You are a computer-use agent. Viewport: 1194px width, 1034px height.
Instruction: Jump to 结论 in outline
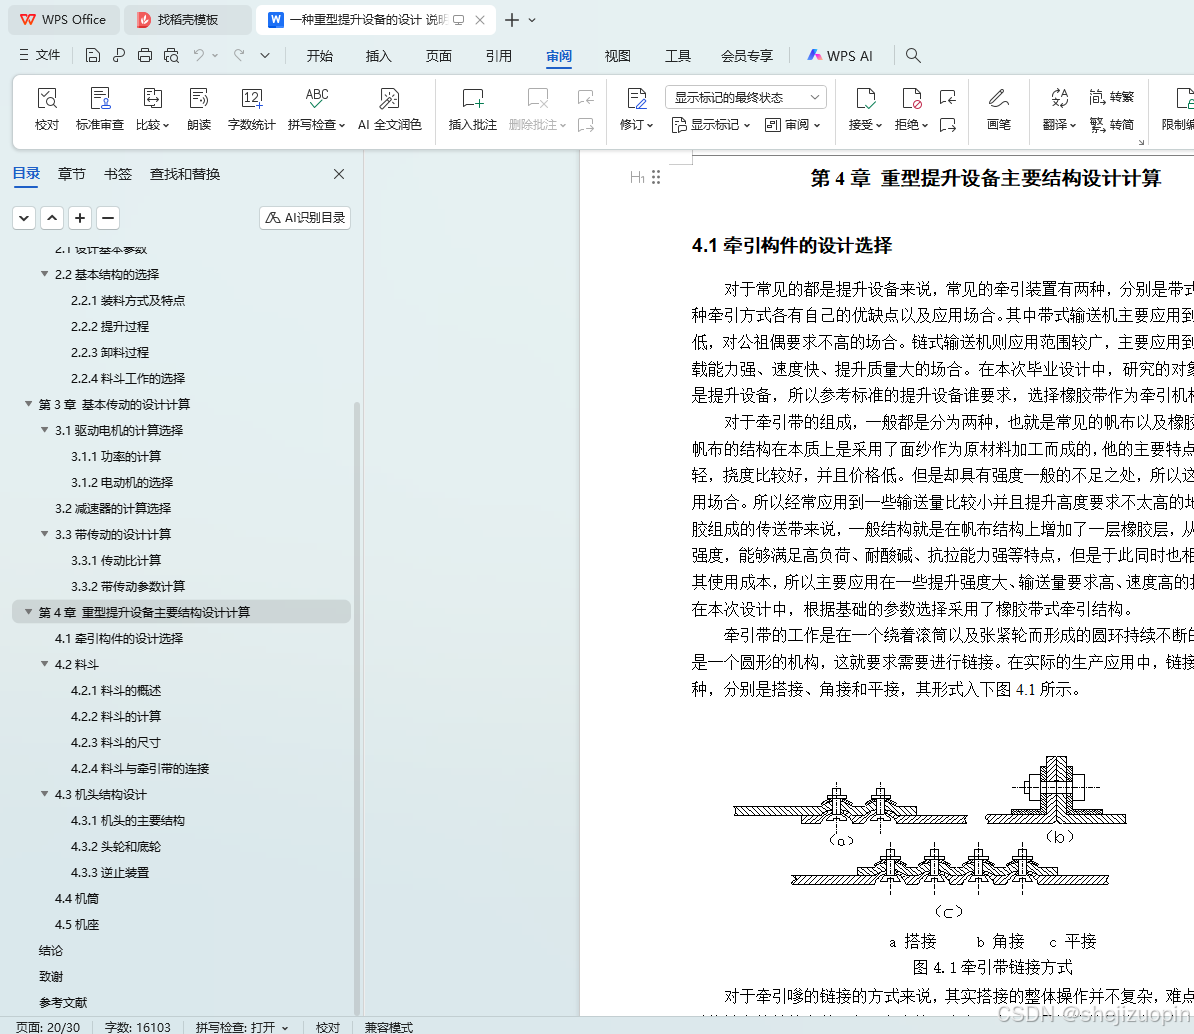51,950
